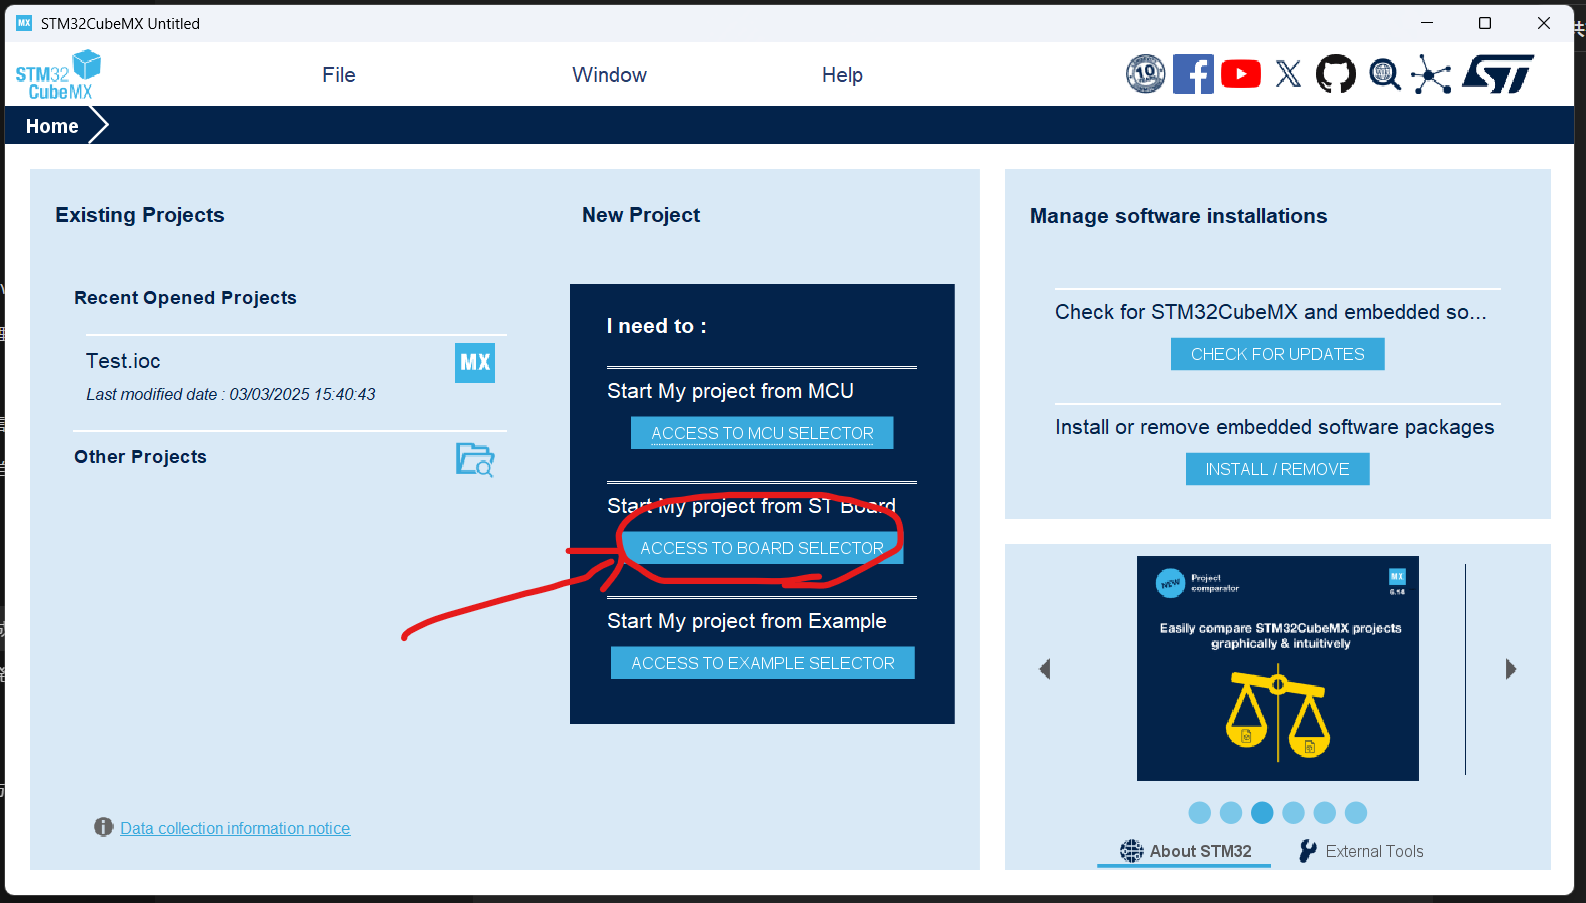1586x903 pixels.
Task: Click 'Start My project from Example' text
Action: pyautogui.click(x=747, y=621)
